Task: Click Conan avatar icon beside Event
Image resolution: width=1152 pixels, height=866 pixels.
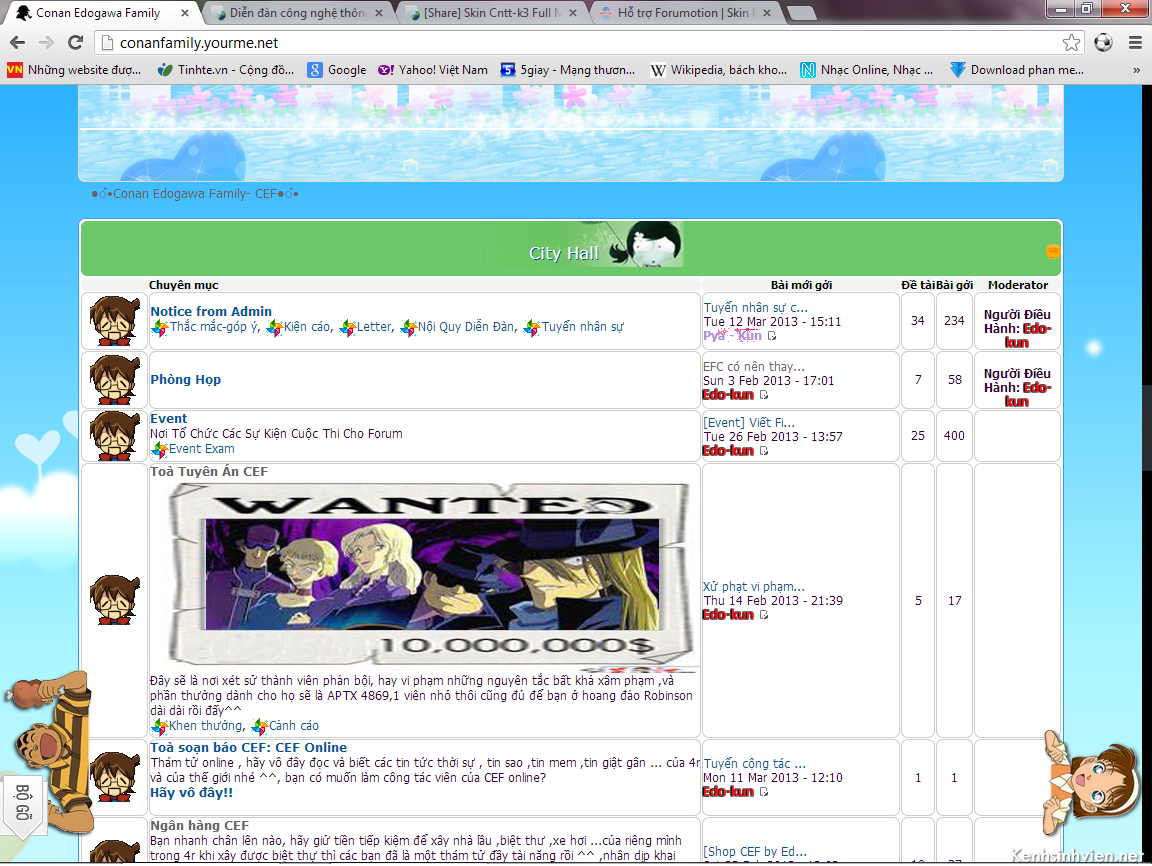Action: (x=115, y=436)
